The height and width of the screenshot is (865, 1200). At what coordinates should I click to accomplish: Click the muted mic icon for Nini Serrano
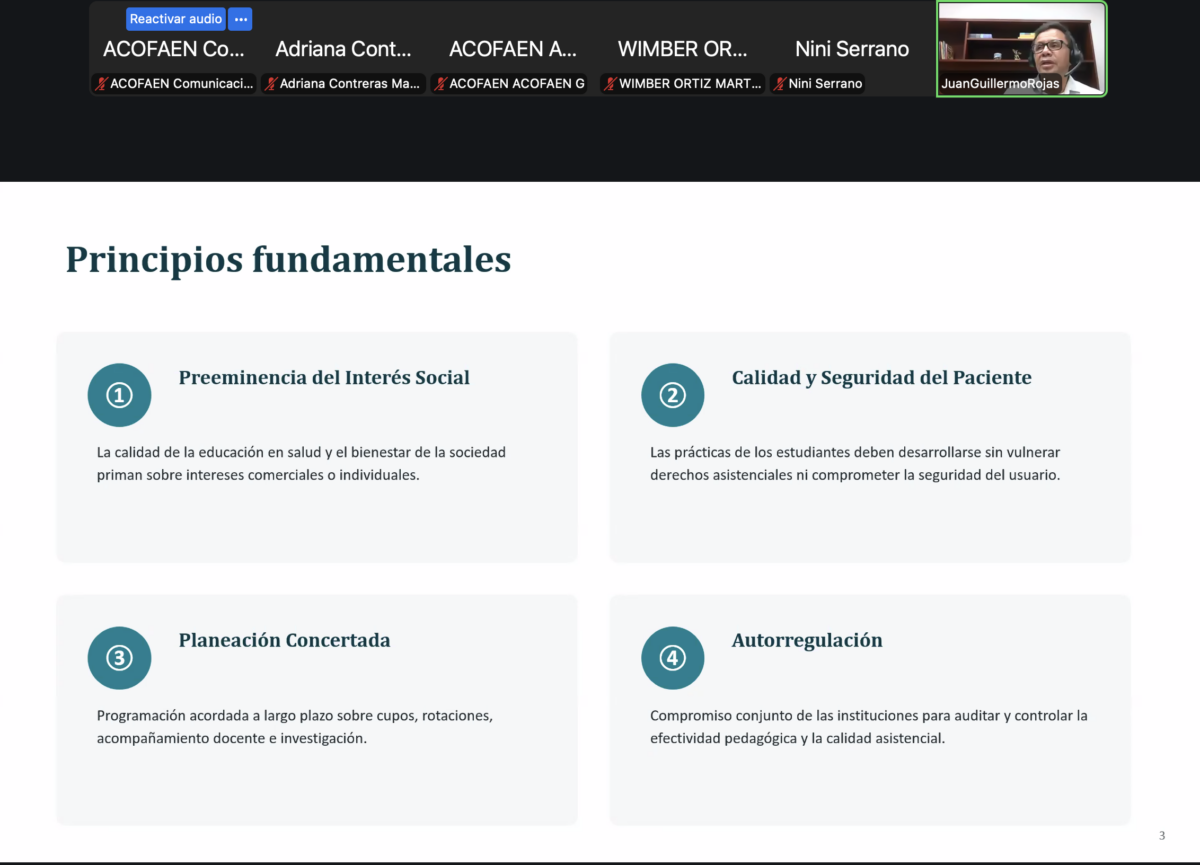click(x=780, y=84)
